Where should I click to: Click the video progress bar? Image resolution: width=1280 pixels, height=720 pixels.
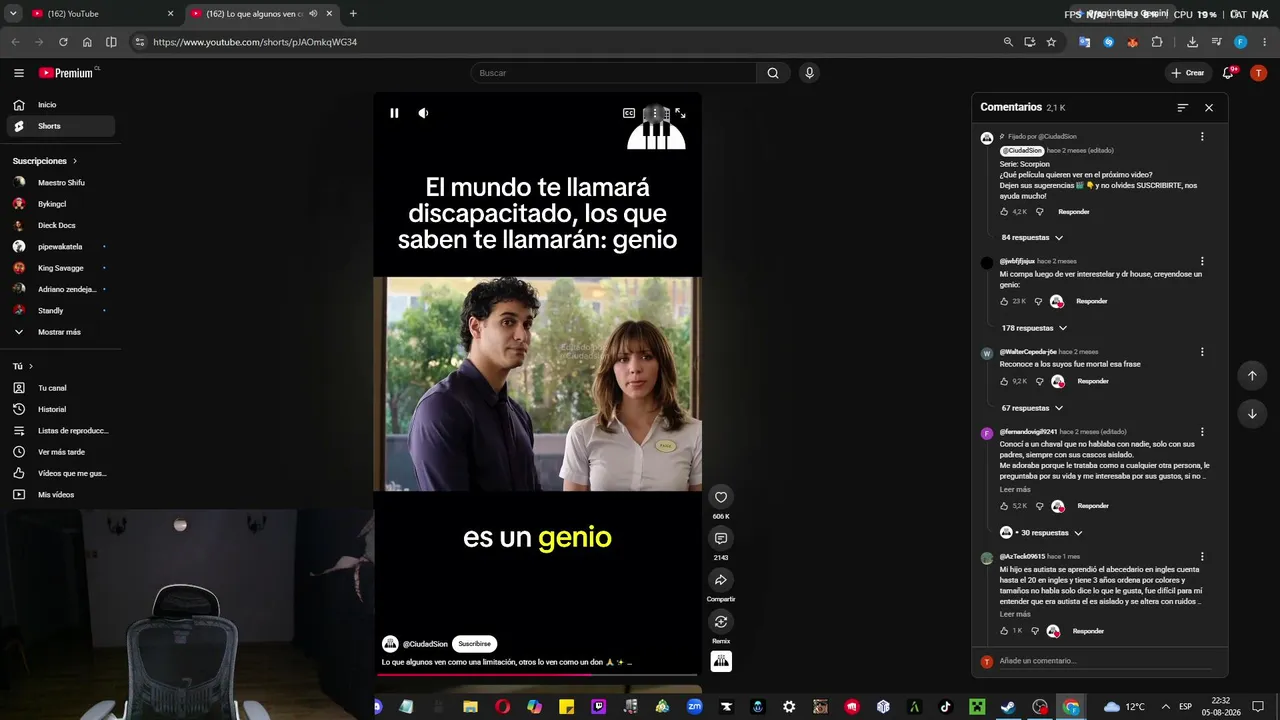pyautogui.click(x=537, y=675)
